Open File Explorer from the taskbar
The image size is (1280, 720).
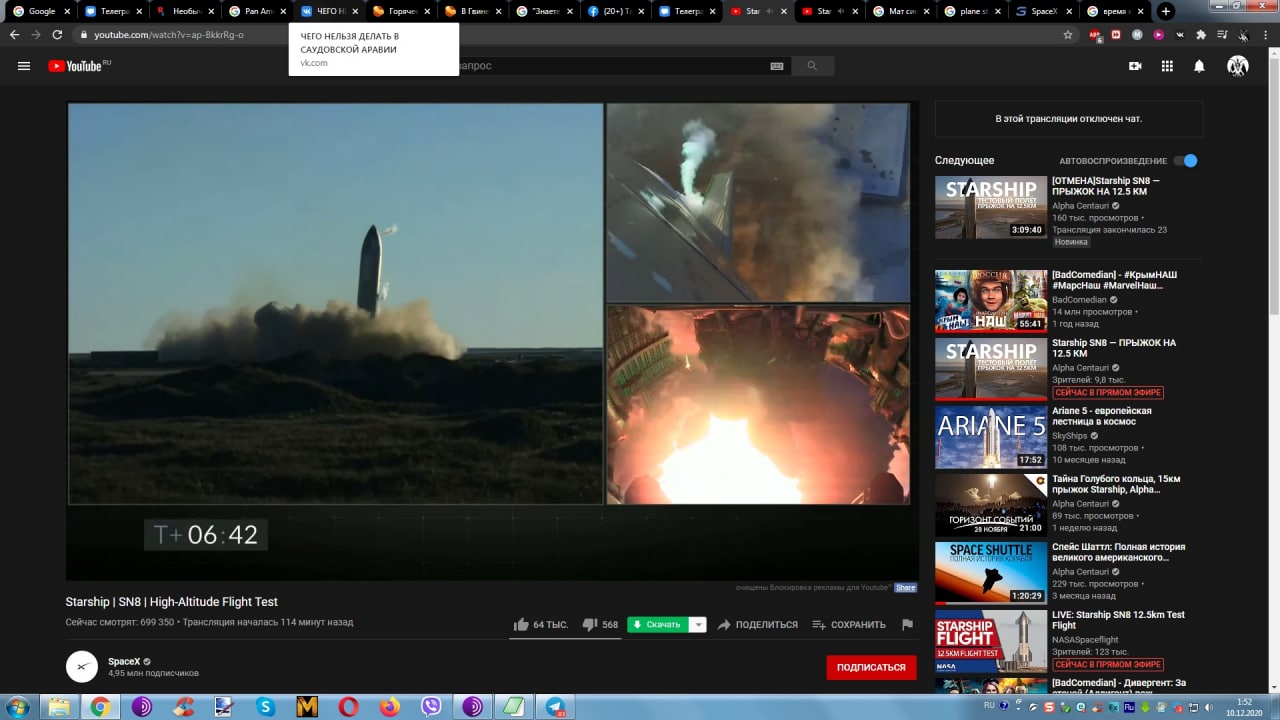point(59,707)
